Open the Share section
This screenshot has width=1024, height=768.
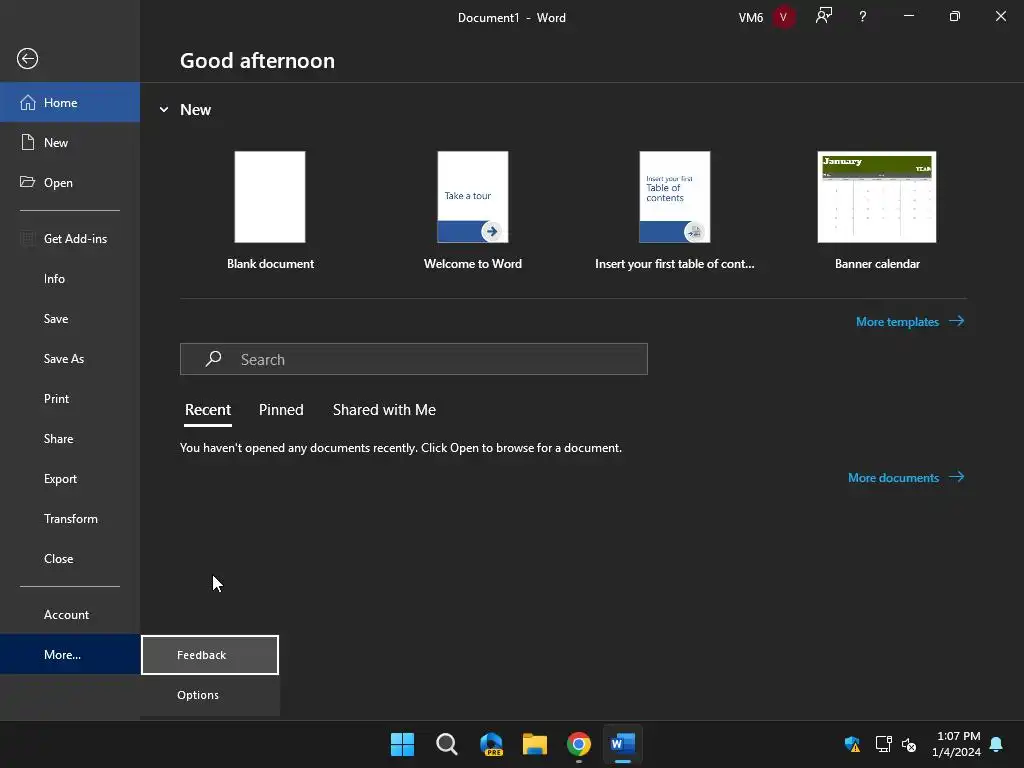coord(70,439)
